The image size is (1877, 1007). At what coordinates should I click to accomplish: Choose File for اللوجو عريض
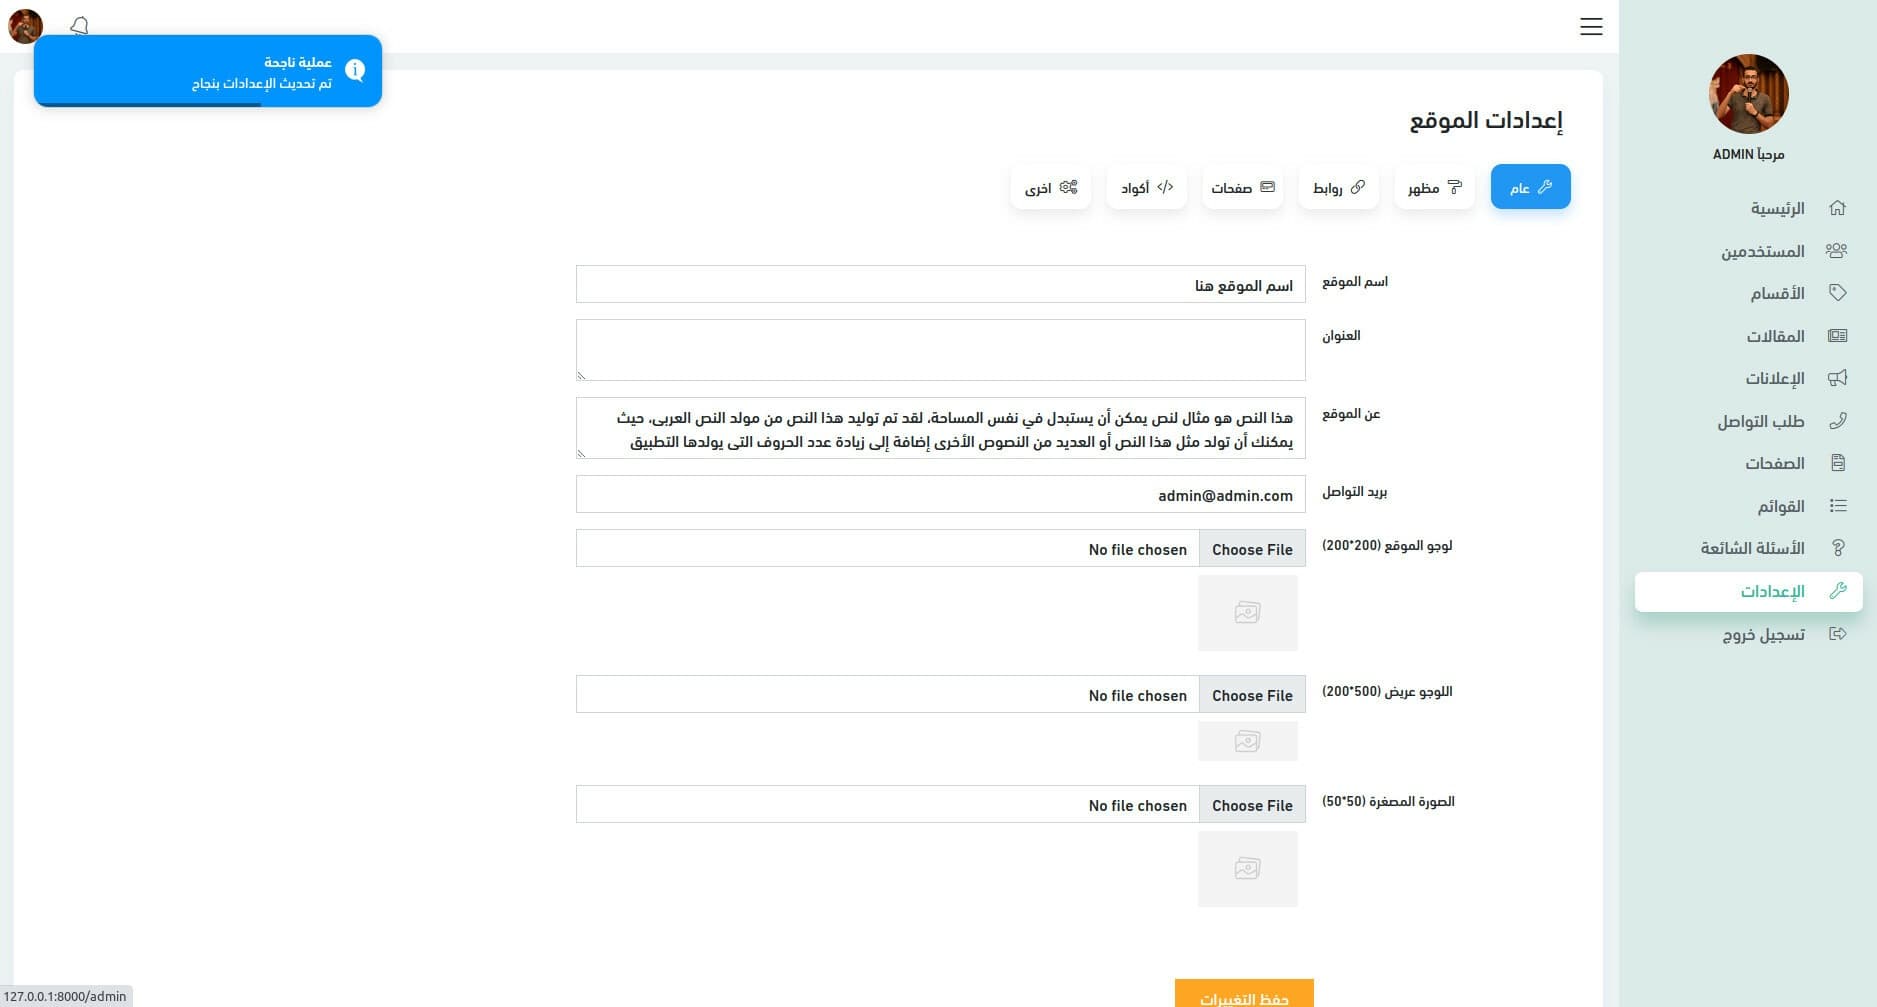pos(1252,694)
